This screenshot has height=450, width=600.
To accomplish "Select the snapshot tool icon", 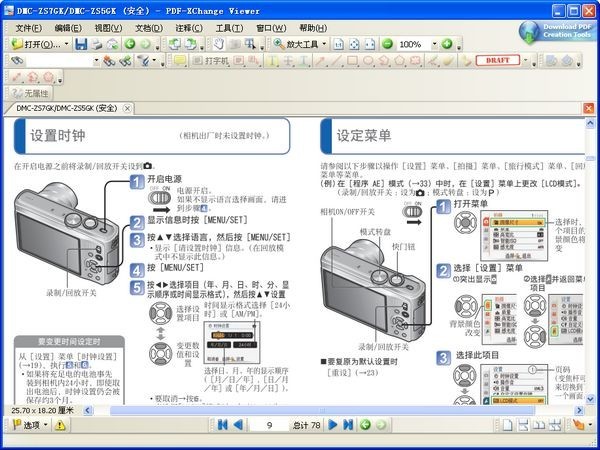I will pyautogui.click(x=234, y=44).
